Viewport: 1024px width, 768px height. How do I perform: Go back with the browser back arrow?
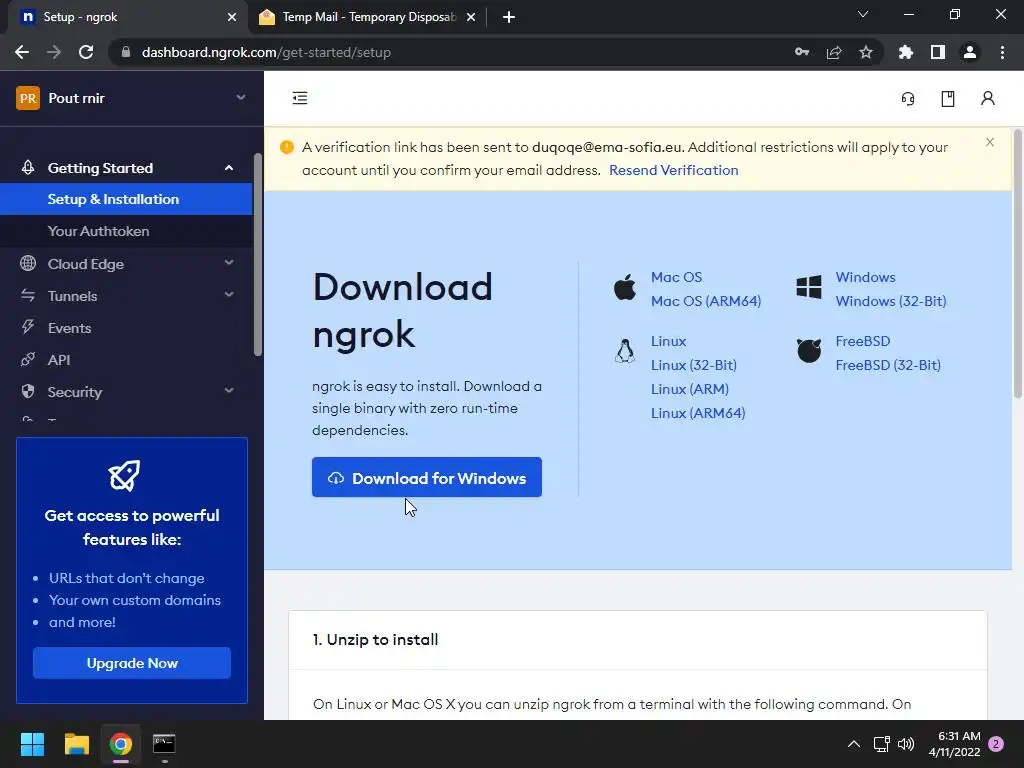pyautogui.click(x=22, y=52)
